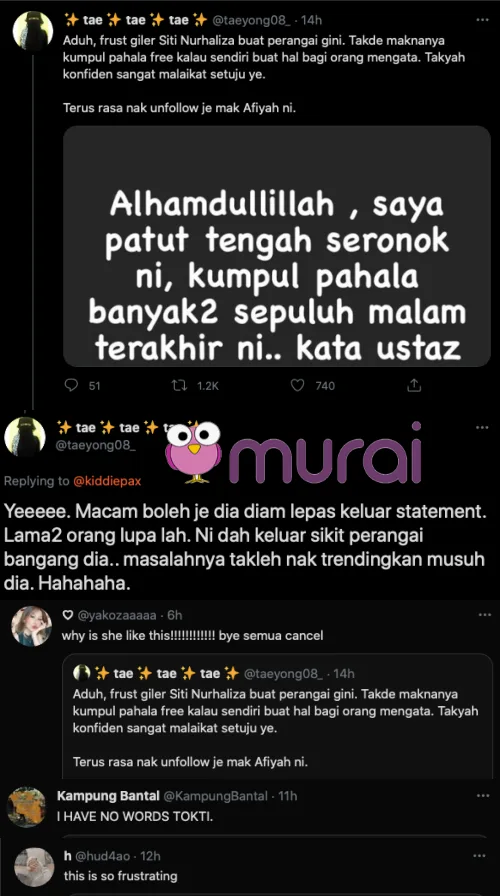
Task: Click the reply icon showing 51 replies
Action: (x=71, y=386)
